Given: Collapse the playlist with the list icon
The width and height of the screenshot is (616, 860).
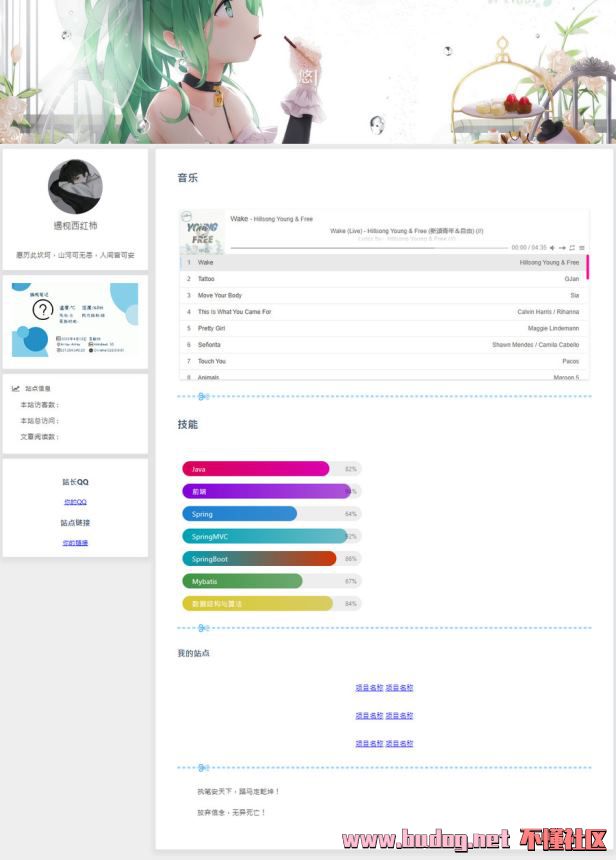Looking at the screenshot, I should [582, 247].
